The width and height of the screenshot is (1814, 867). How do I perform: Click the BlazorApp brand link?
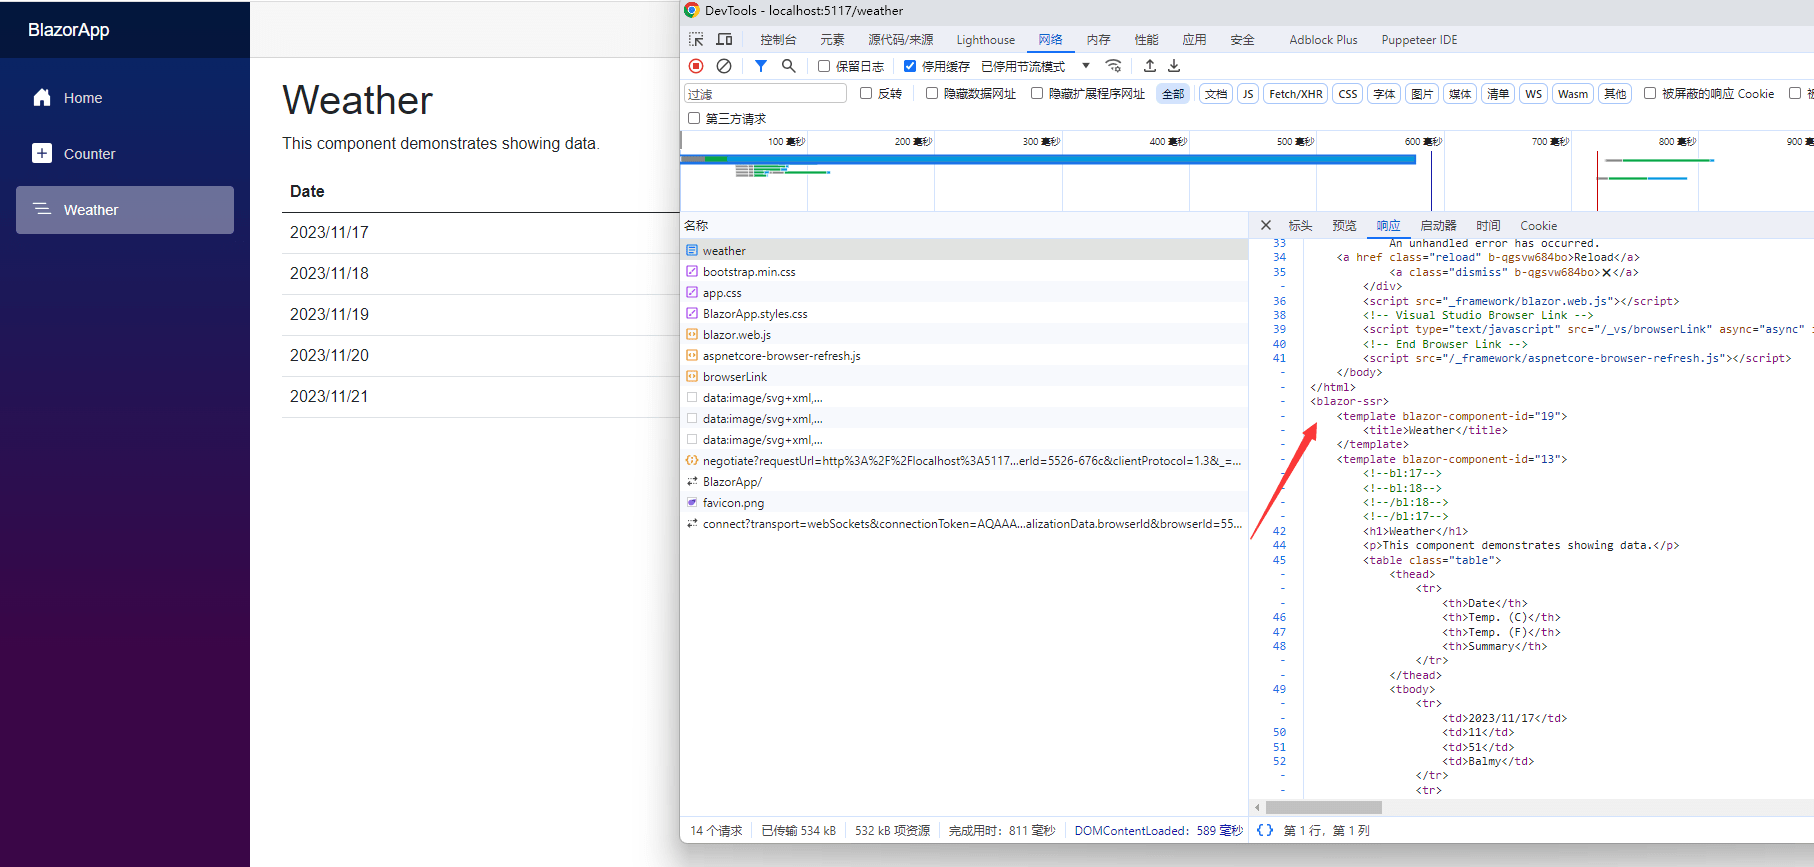[69, 30]
